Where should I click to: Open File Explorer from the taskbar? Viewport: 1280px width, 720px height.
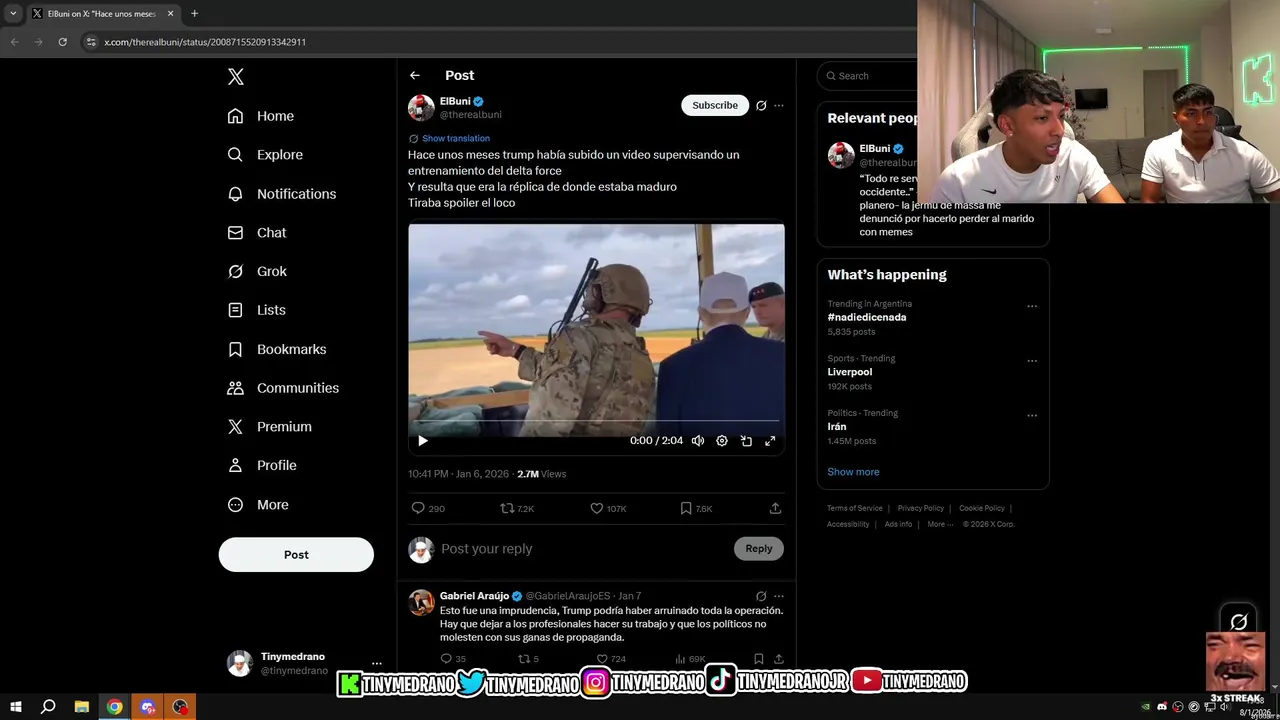(x=82, y=707)
